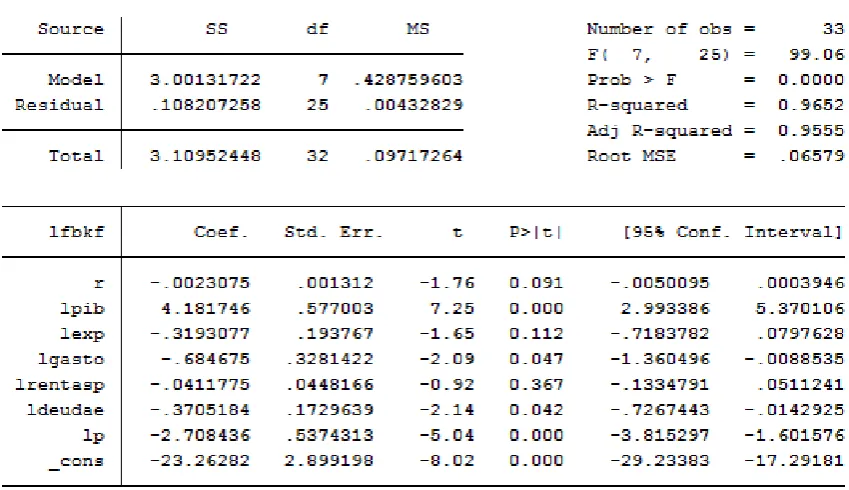Select the lfbkf dependent variable header
The height and width of the screenshot is (490, 849).
pyautogui.click(x=76, y=232)
